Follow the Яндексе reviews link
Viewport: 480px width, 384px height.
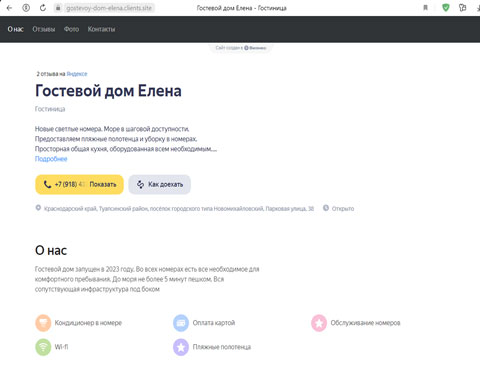click(77, 74)
